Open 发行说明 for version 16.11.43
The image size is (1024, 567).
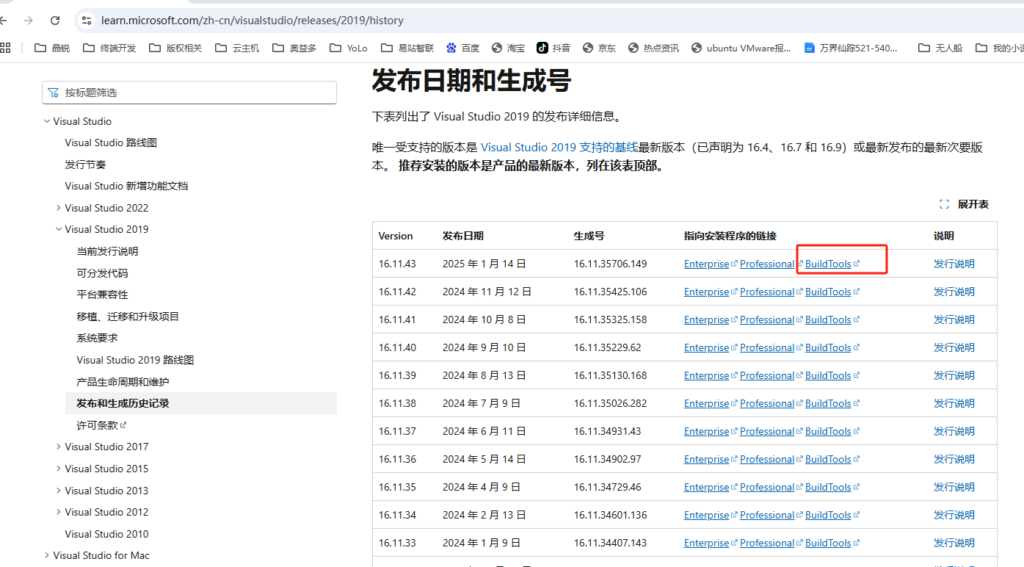click(x=953, y=264)
